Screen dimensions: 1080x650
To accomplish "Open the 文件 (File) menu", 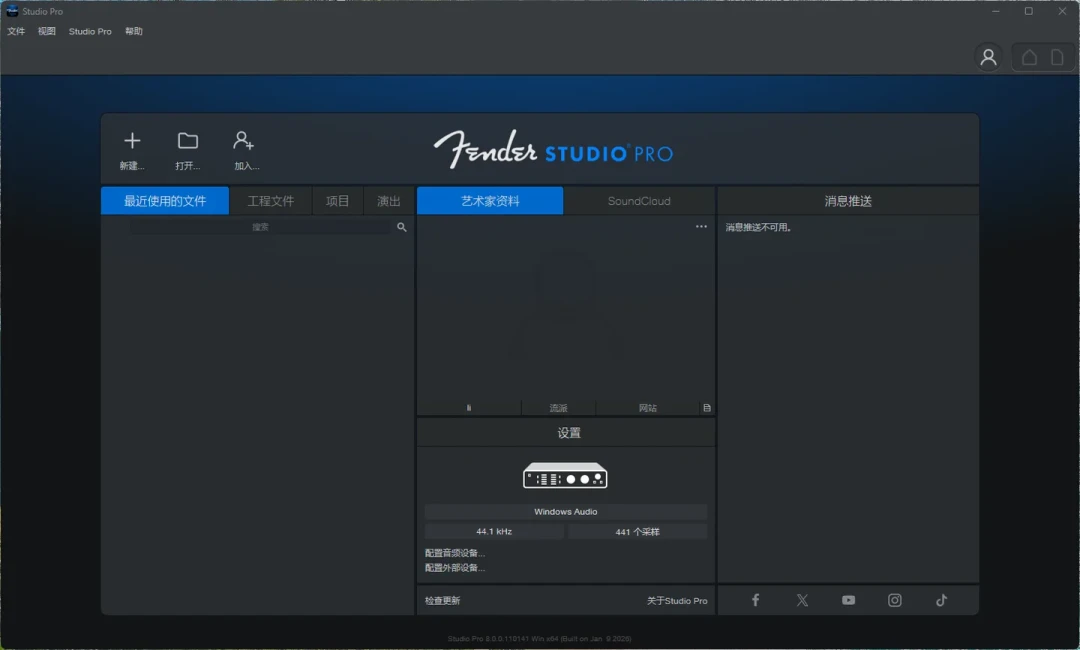I will pos(16,31).
